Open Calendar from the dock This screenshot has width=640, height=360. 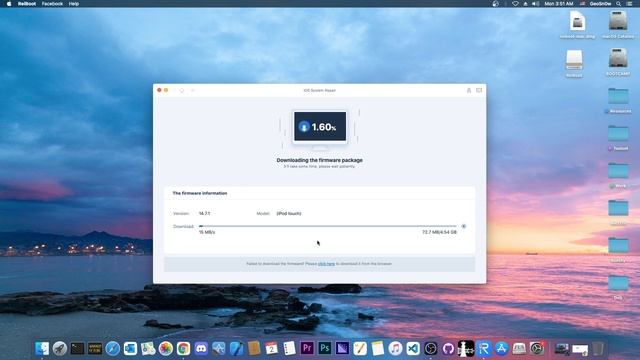[271, 348]
